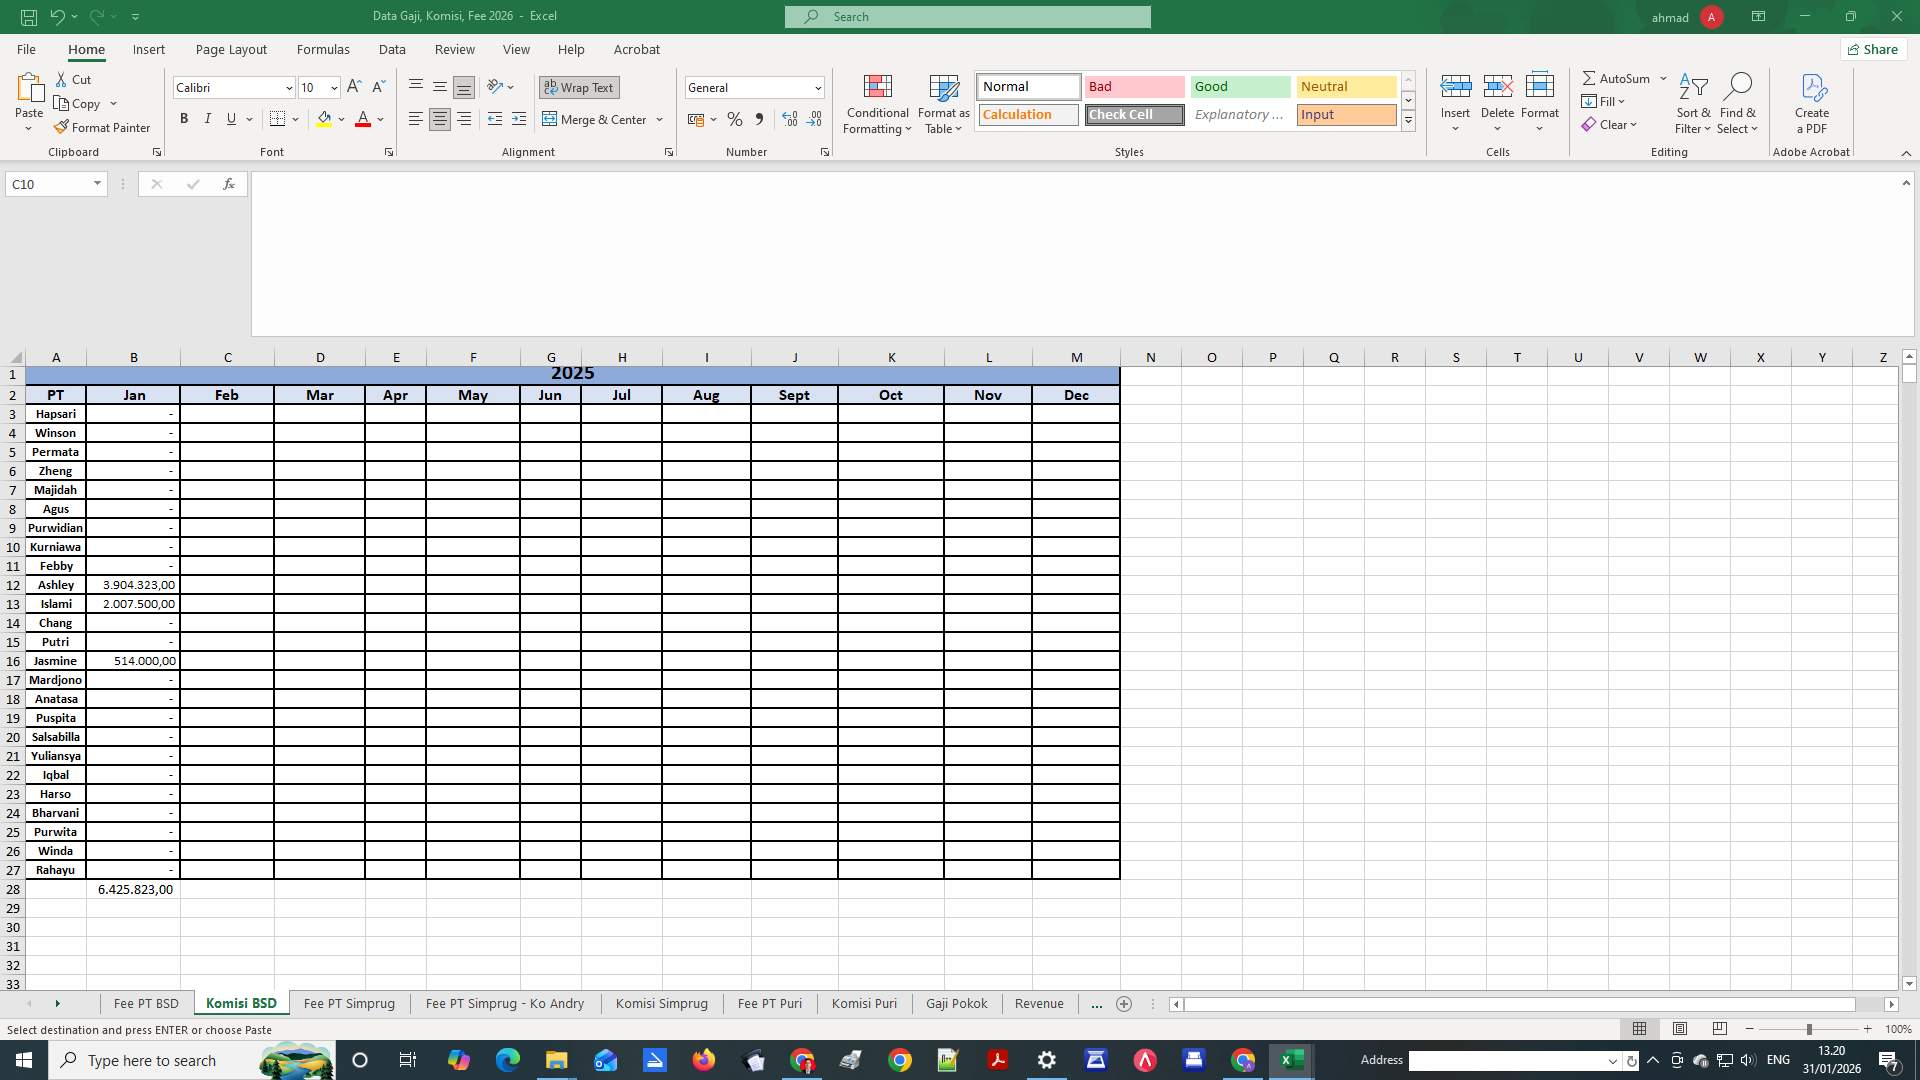
Task: Open Conditional Formatting options
Action: point(877,104)
